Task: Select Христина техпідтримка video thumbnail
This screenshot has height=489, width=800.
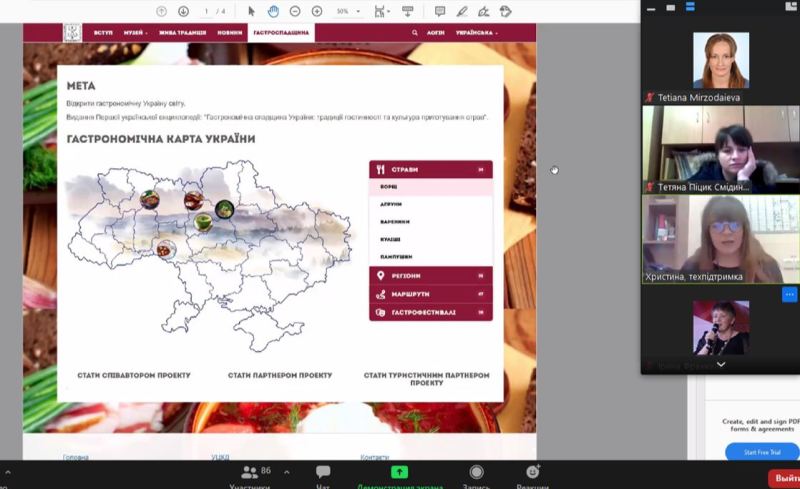Action: click(721, 239)
